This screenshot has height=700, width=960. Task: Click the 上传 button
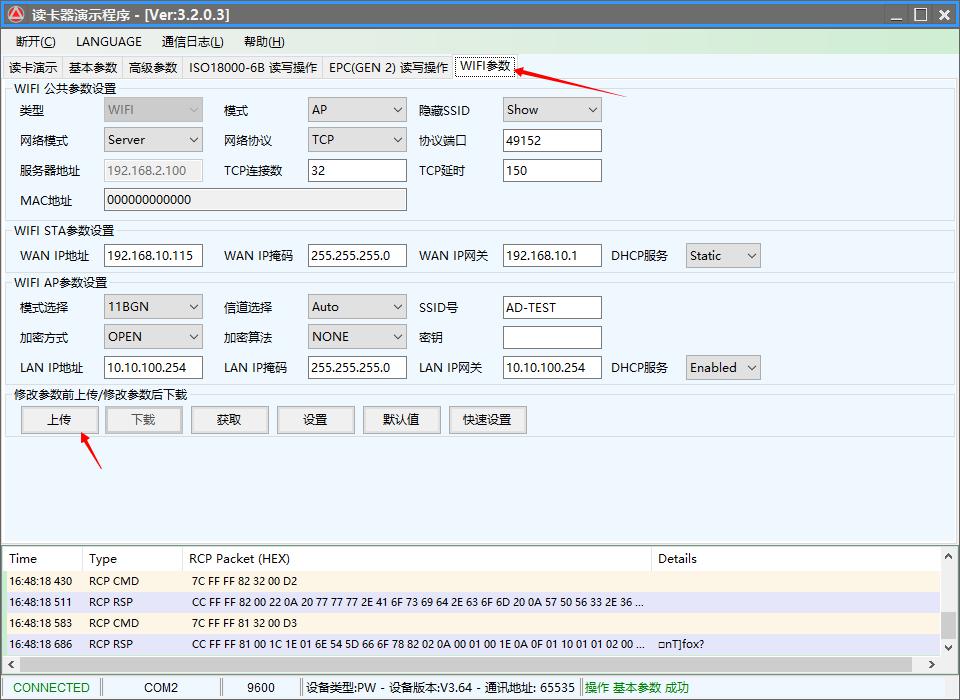(59, 420)
